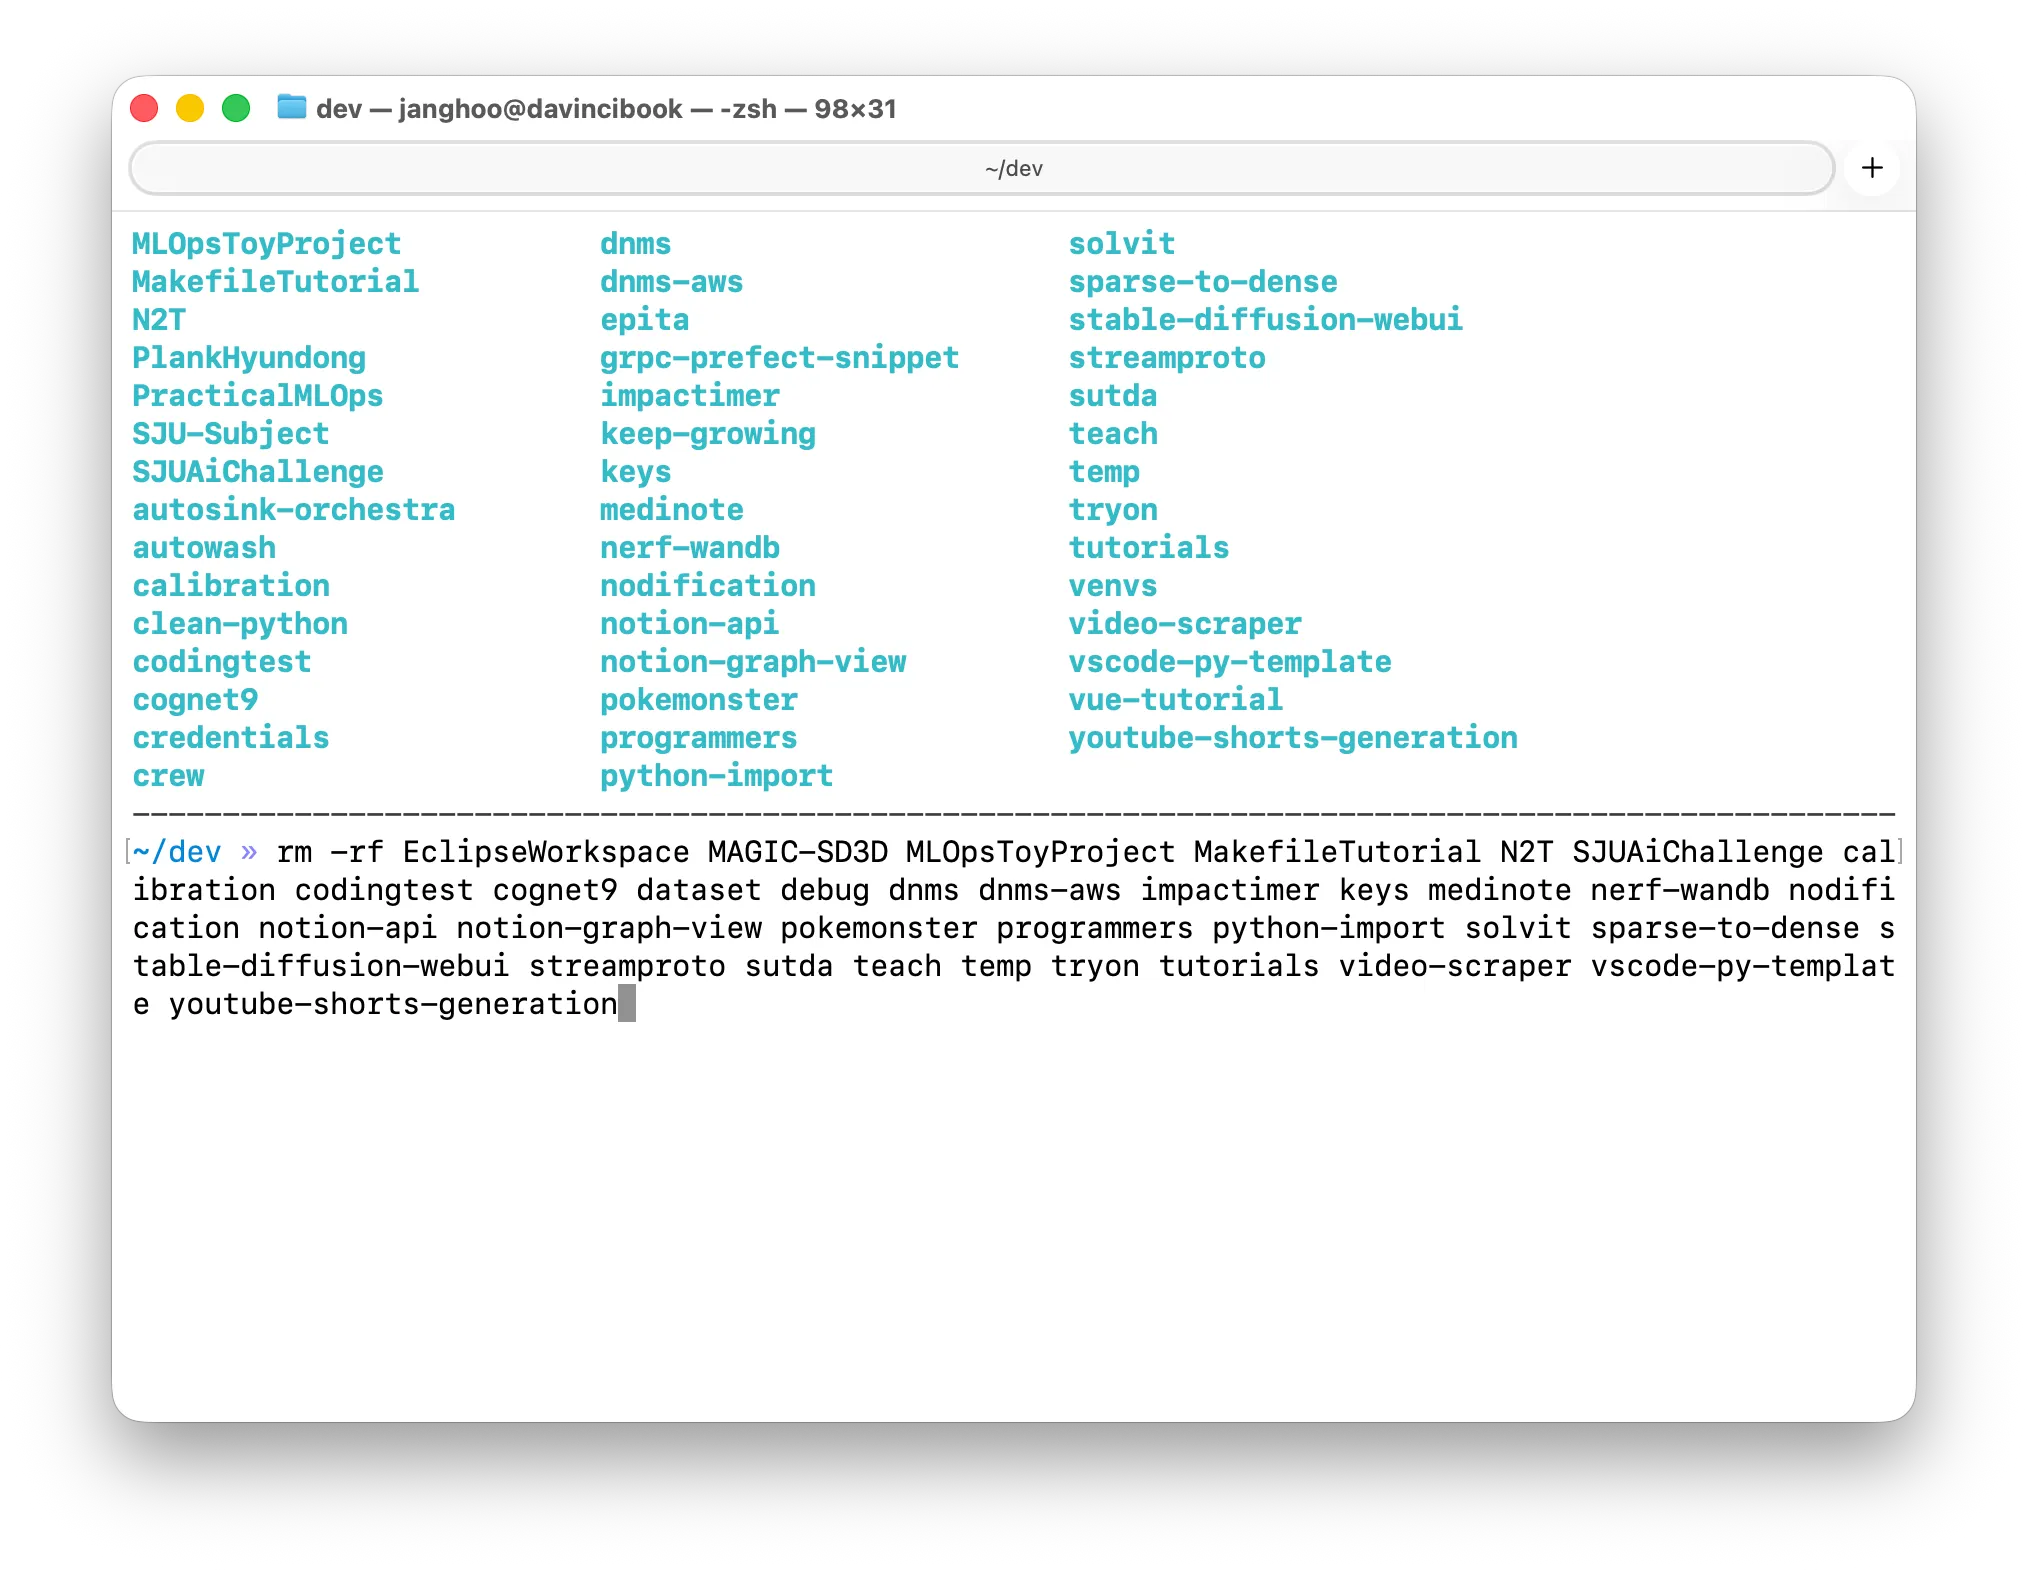The height and width of the screenshot is (1570, 2028).
Task: Click the notion-graph-view listing entry
Action: pos(752,662)
